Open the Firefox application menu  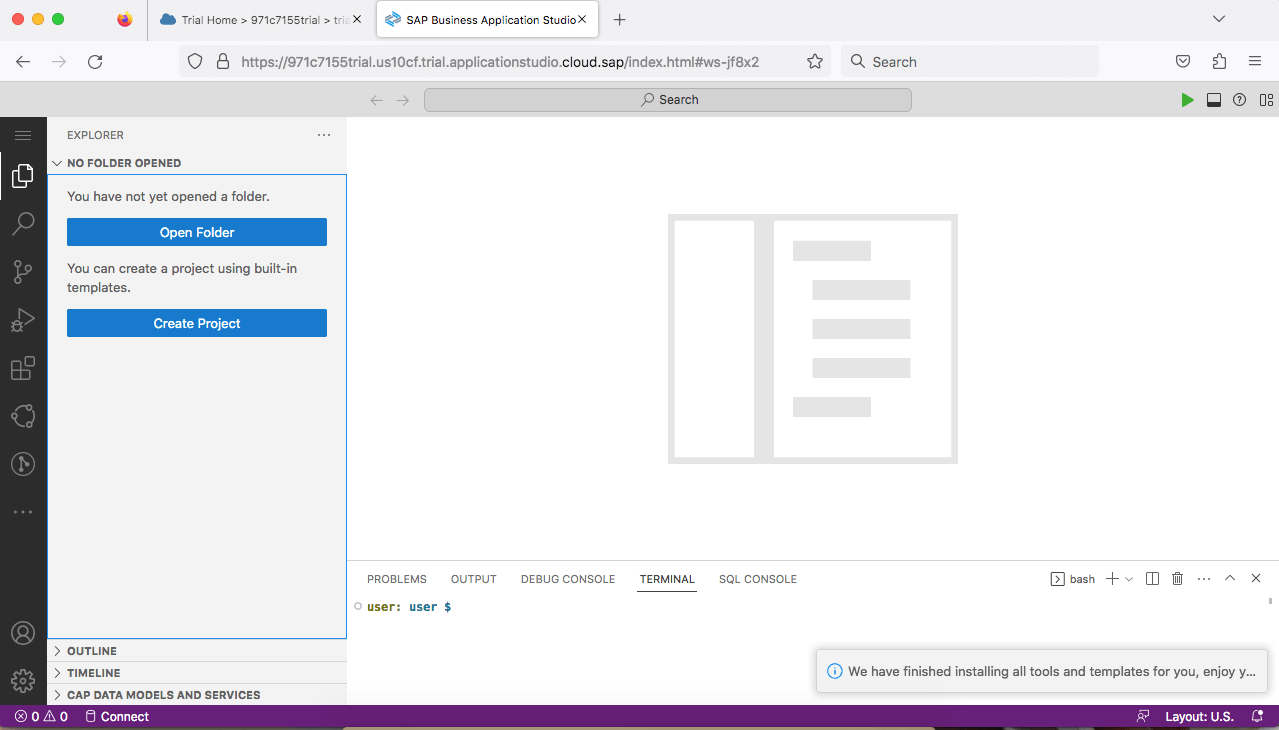(1255, 62)
